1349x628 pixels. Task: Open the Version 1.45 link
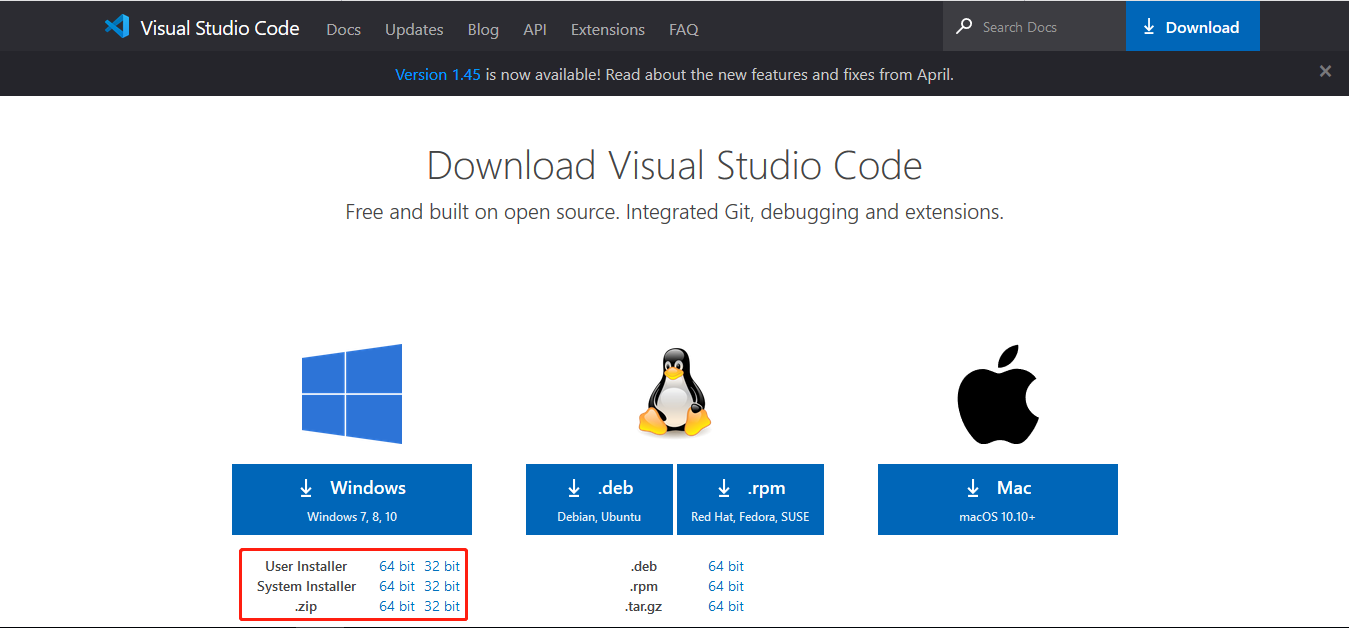[x=438, y=74]
